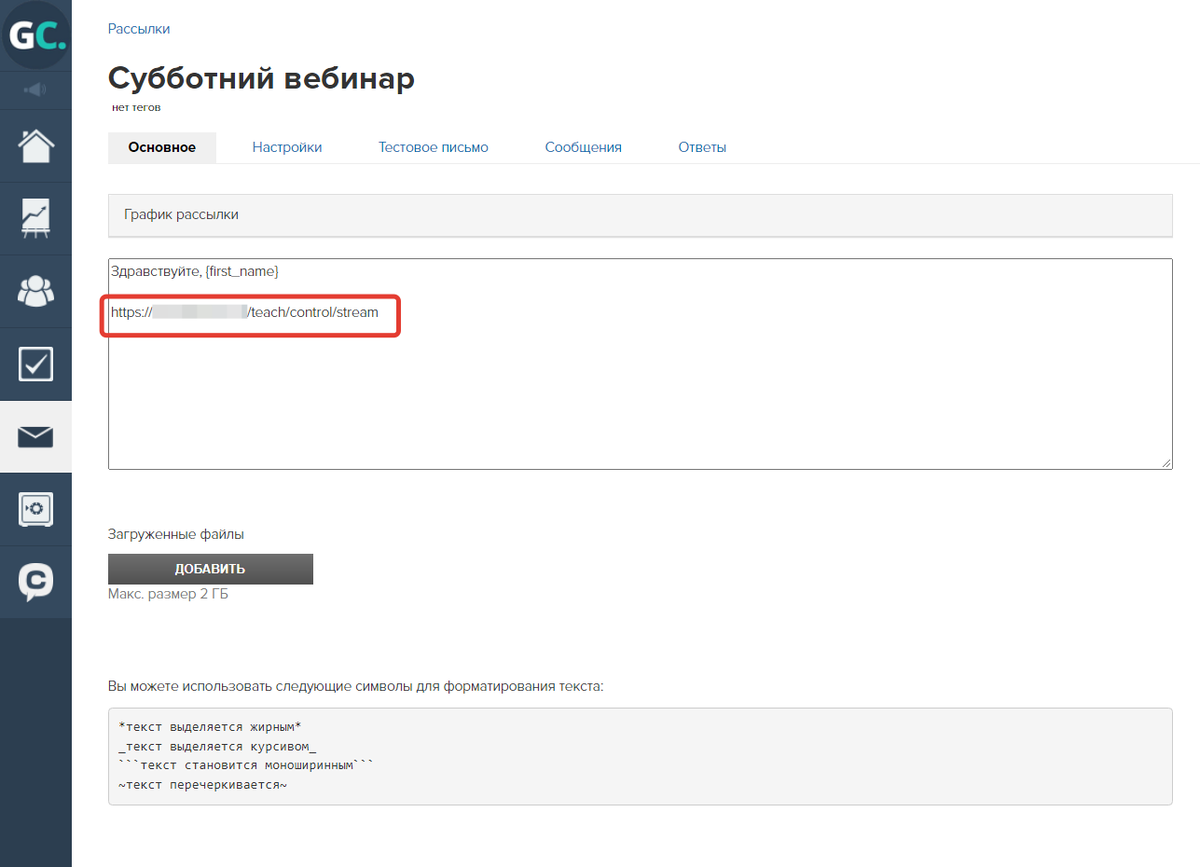This screenshot has width=1200, height=867.
Task: Click the *текст выделяется жирным* hint line
Action: pyautogui.click(x=209, y=726)
